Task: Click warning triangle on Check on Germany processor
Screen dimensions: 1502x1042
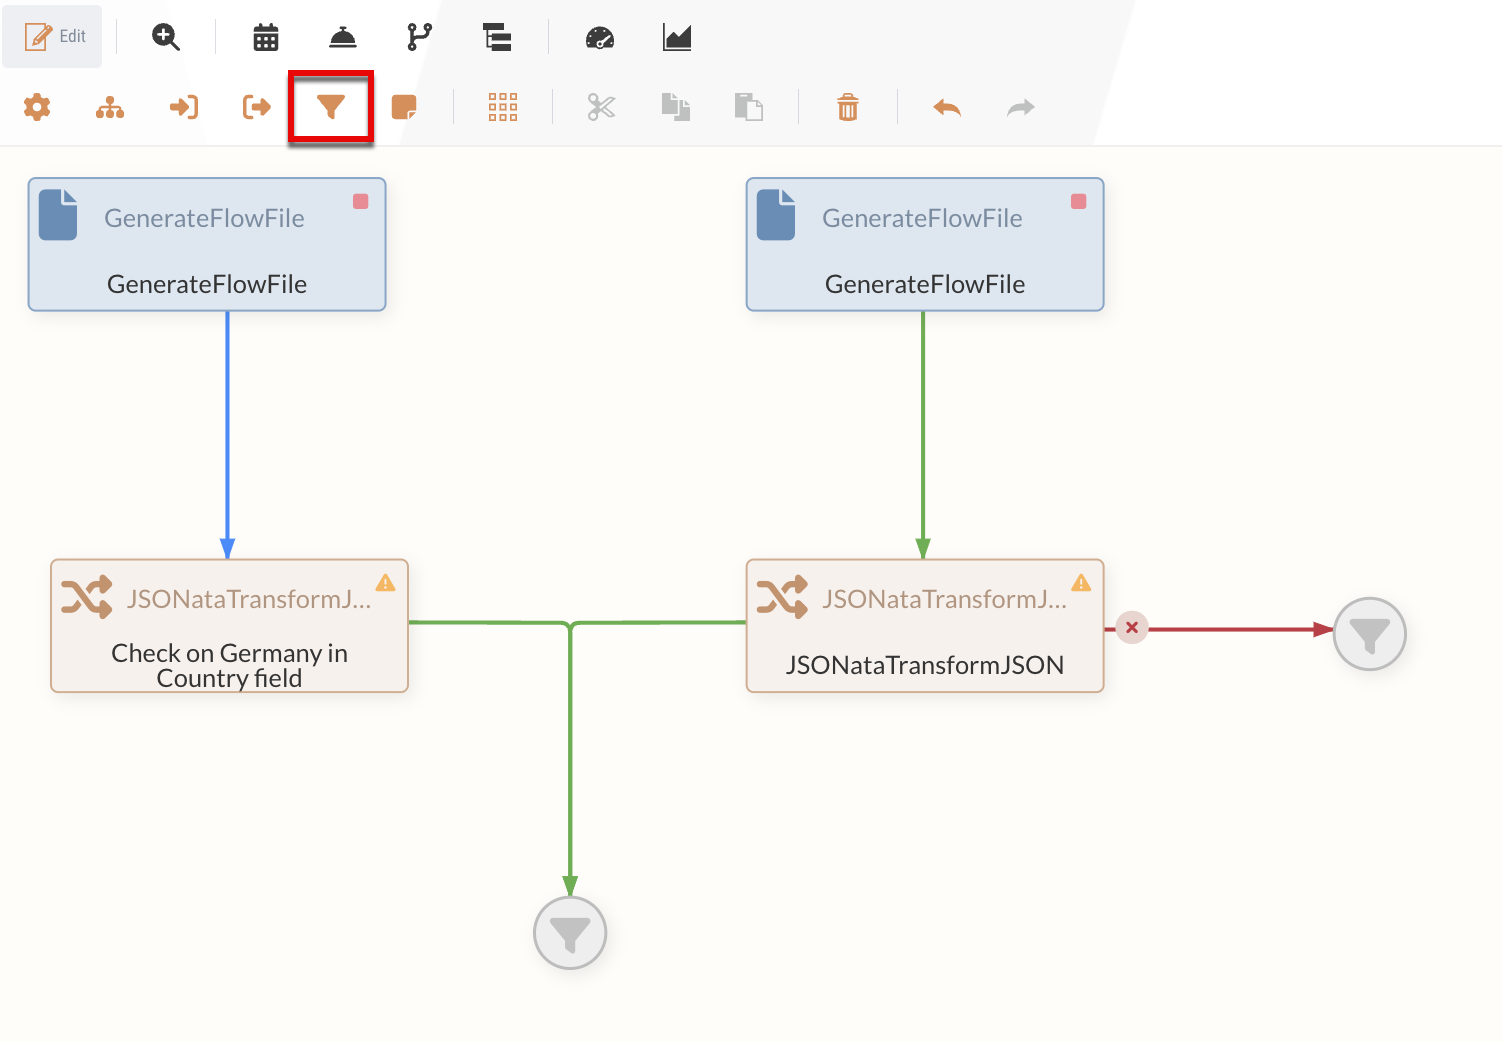Action: [385, 583]
